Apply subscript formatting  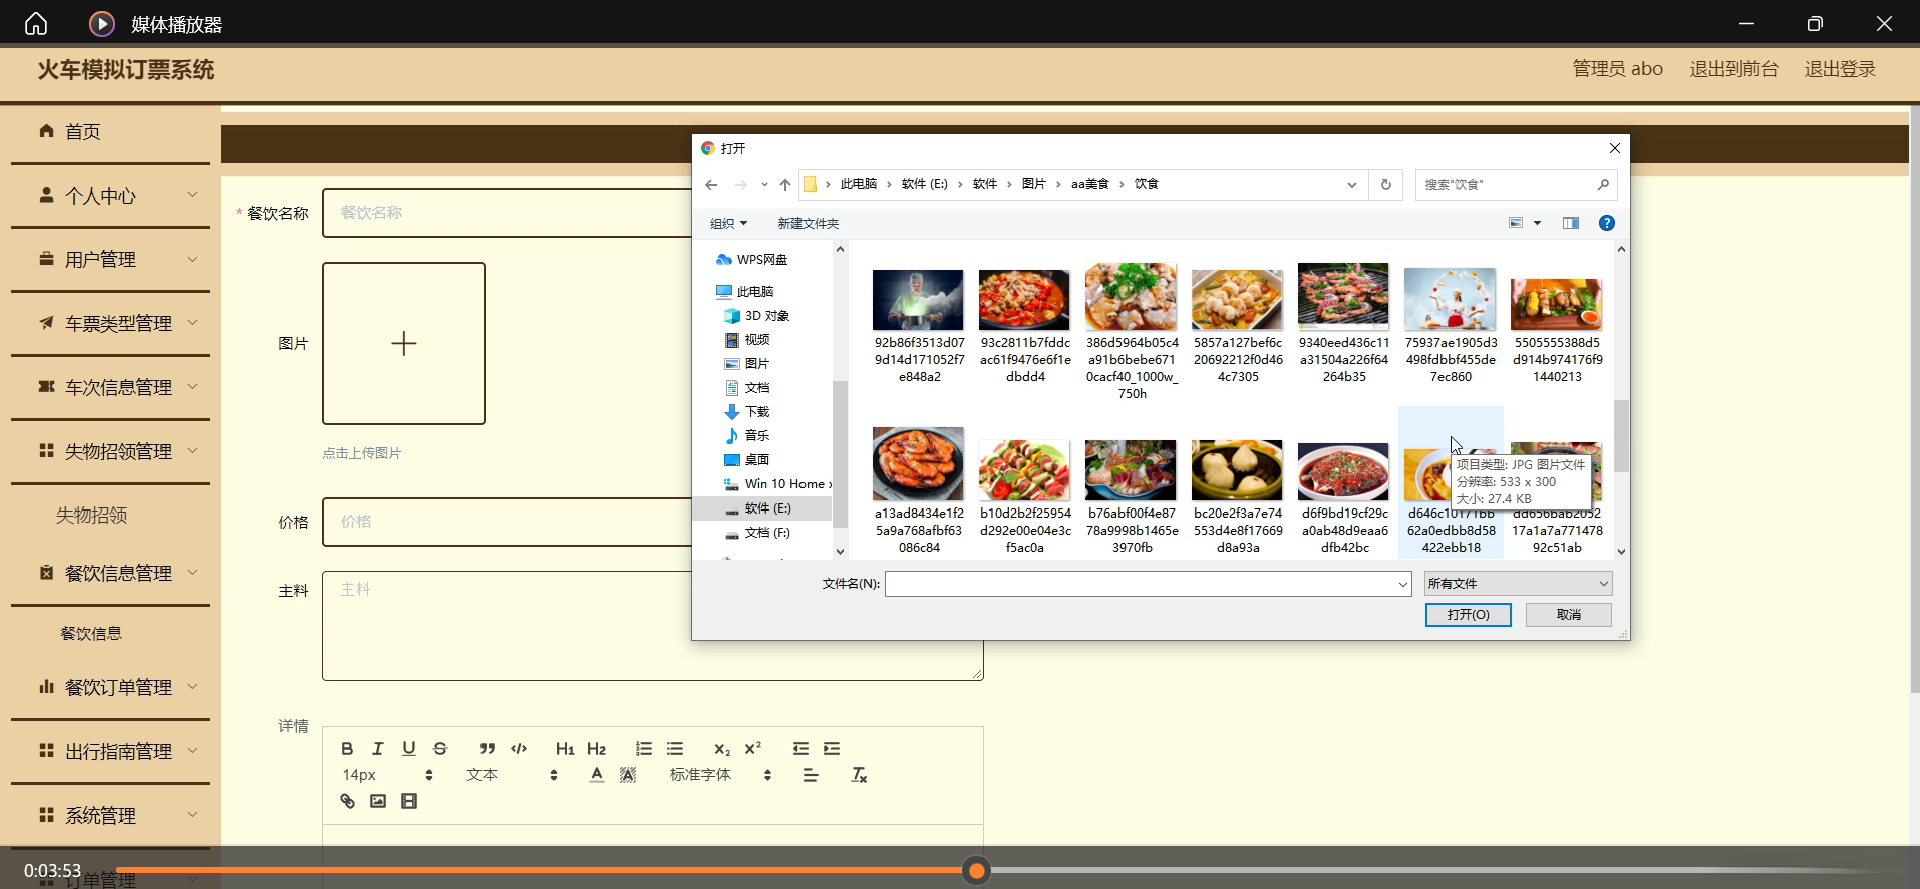coord(722,749)
